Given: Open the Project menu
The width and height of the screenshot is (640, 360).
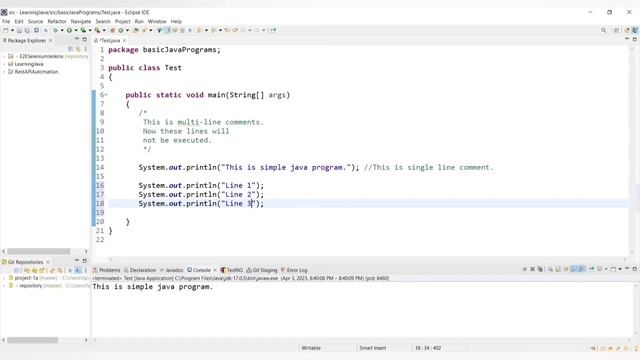Looking at the screenshot, I should [x=122, y=21].
